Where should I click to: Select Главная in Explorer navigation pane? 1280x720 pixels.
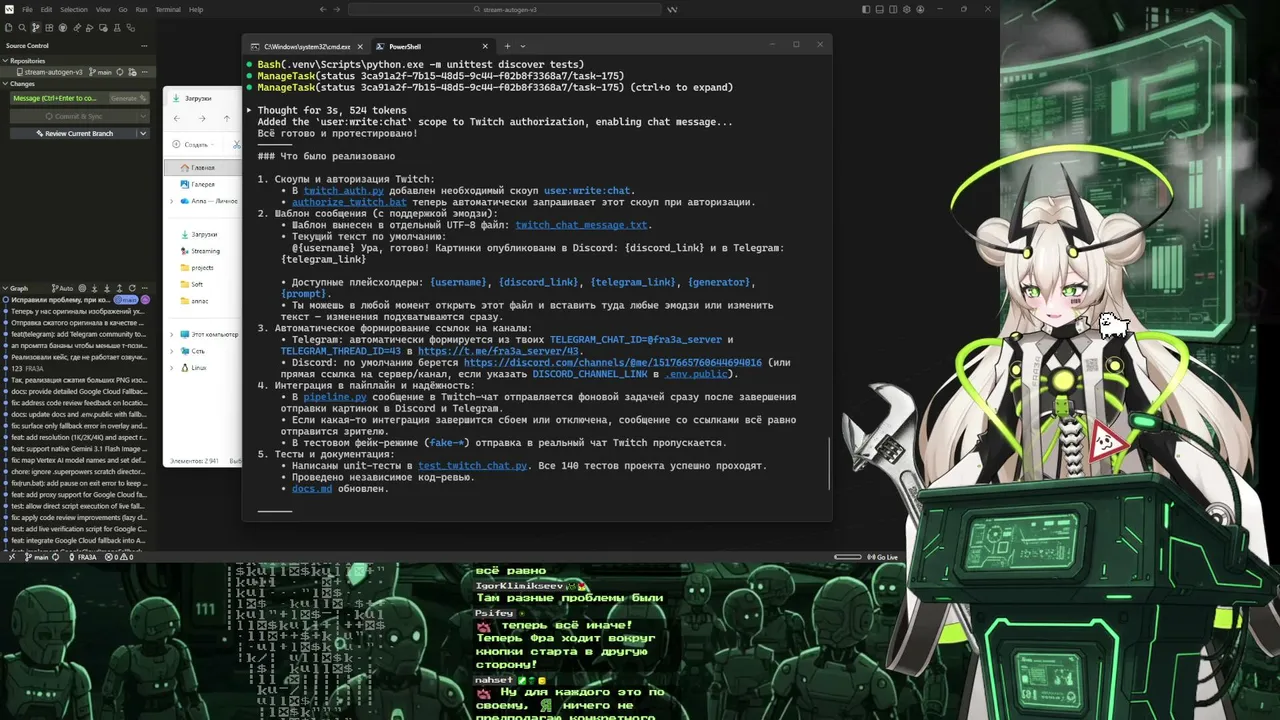[202, 167]
